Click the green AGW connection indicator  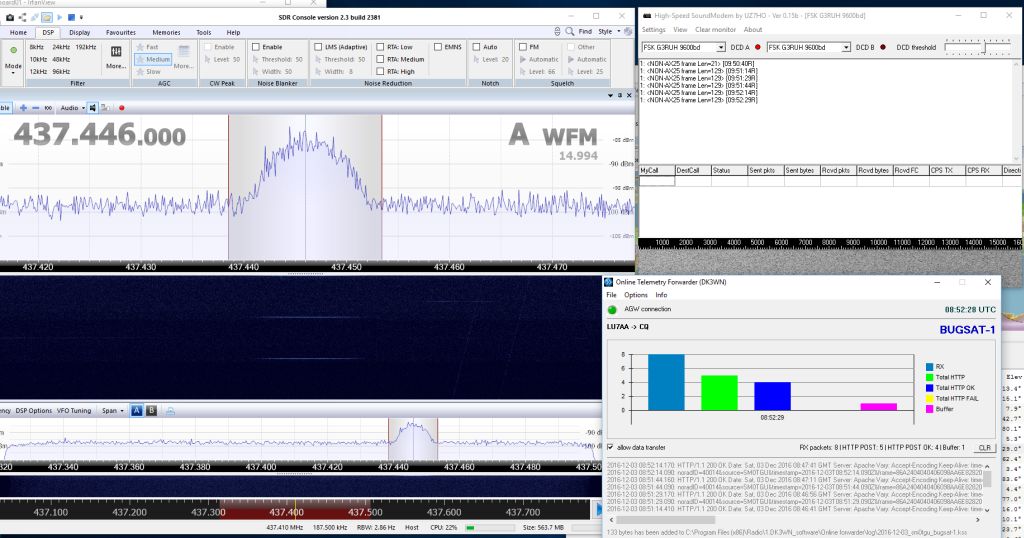coord(612,309)
